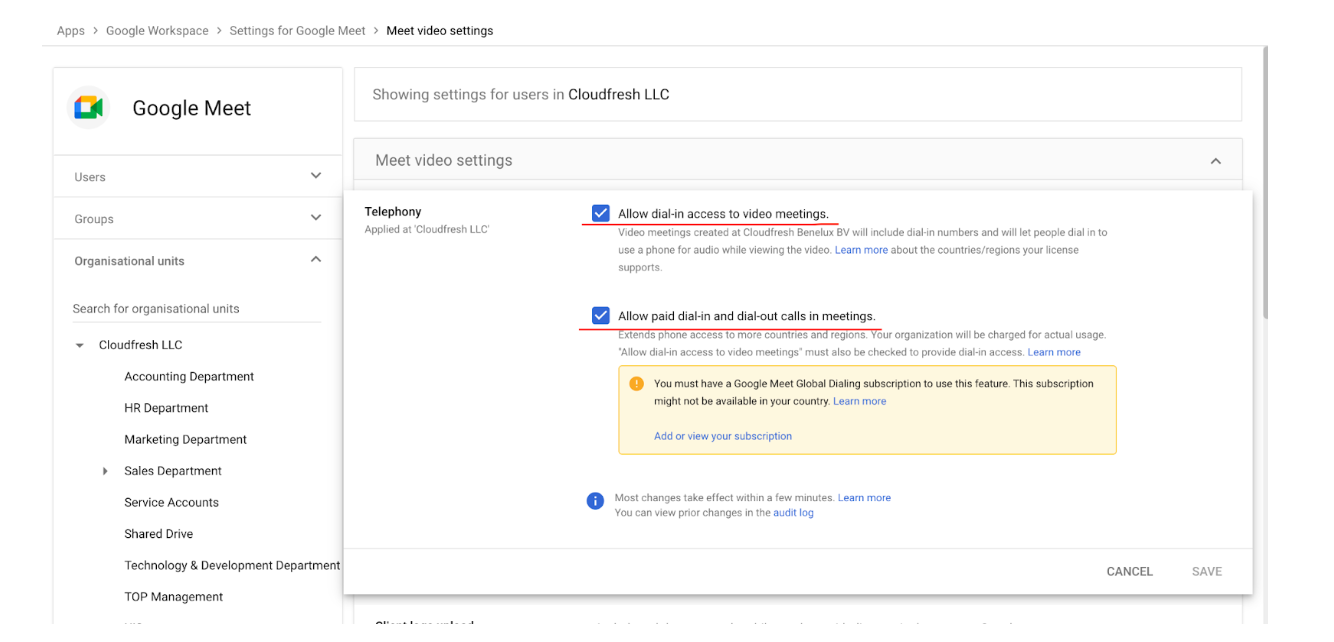
Task: Click Applied at 'Cloudfresh LLC' text
Action: (426, 230)
